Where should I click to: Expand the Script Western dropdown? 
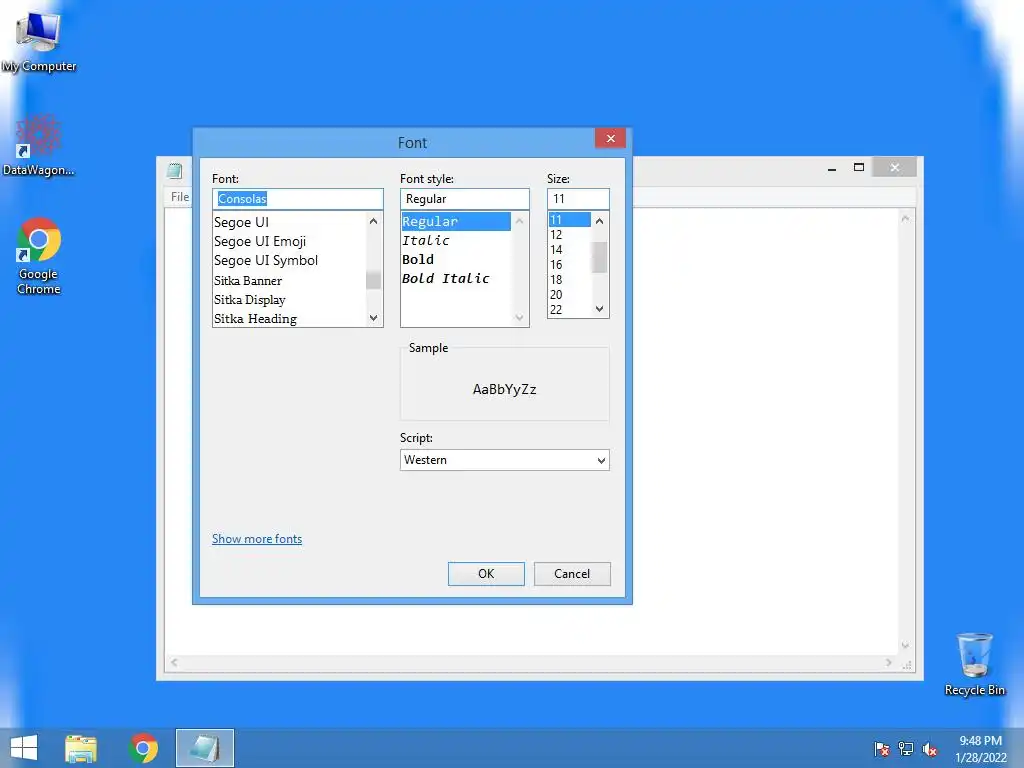coord(504,460)
